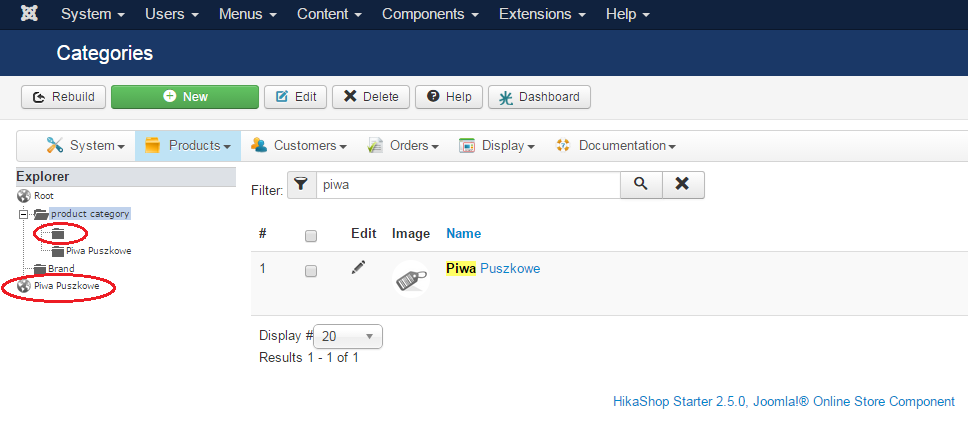Click the filter funnel icon
Screen dimensions: 968x422
tap(301, 185)
